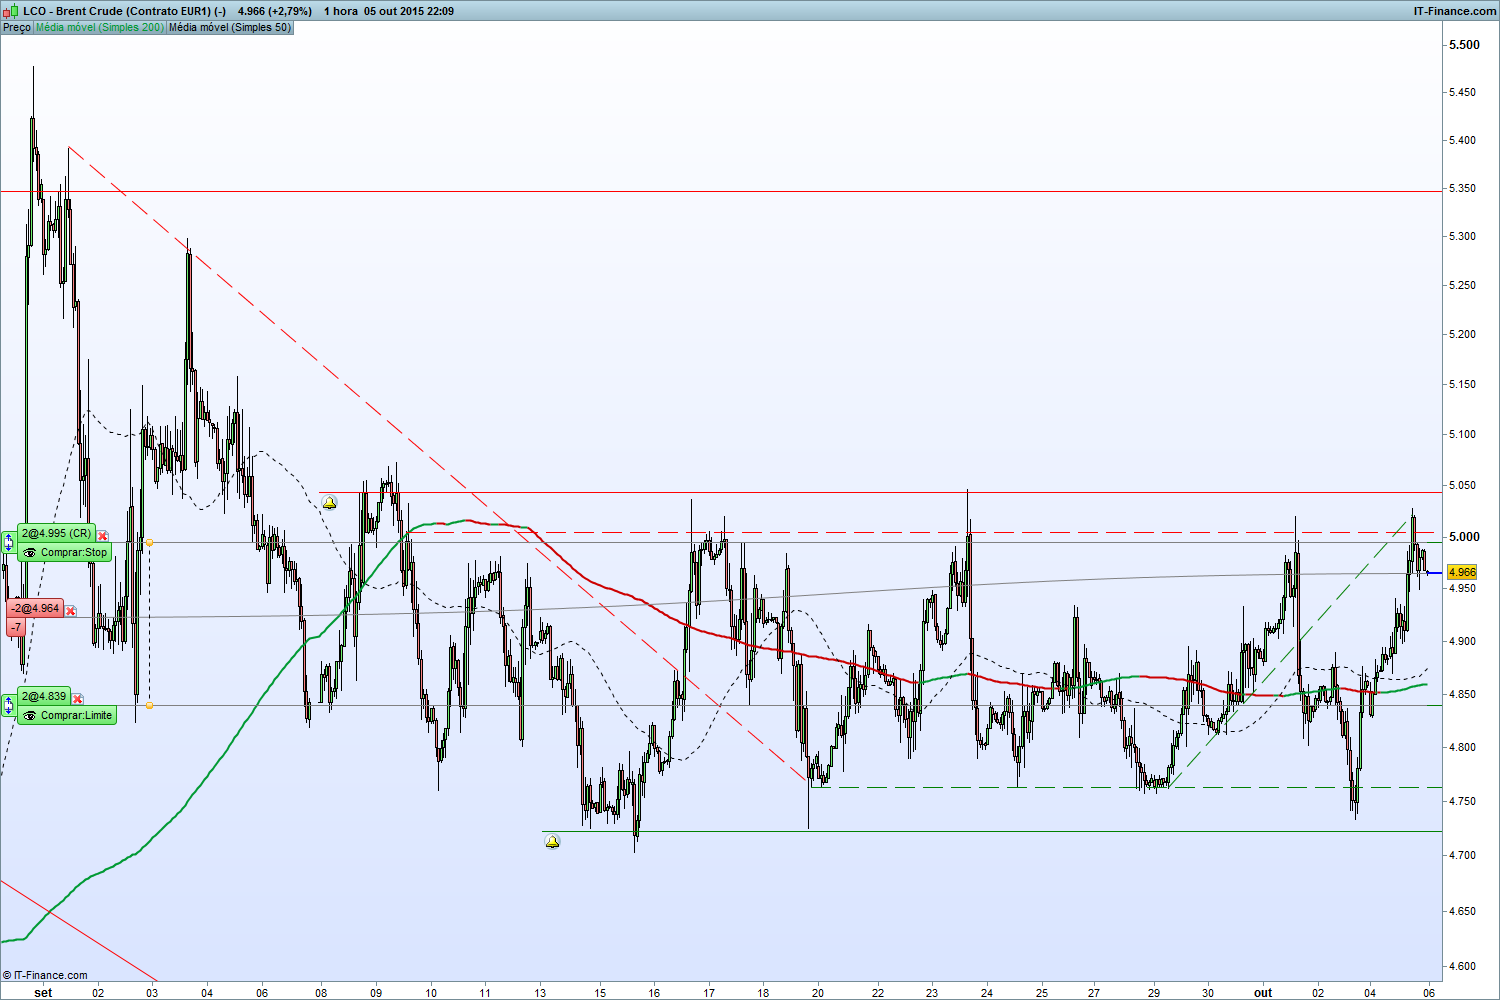
Task: Select the Média móvel (Simples 50) tab
Action: coord(230,28)
